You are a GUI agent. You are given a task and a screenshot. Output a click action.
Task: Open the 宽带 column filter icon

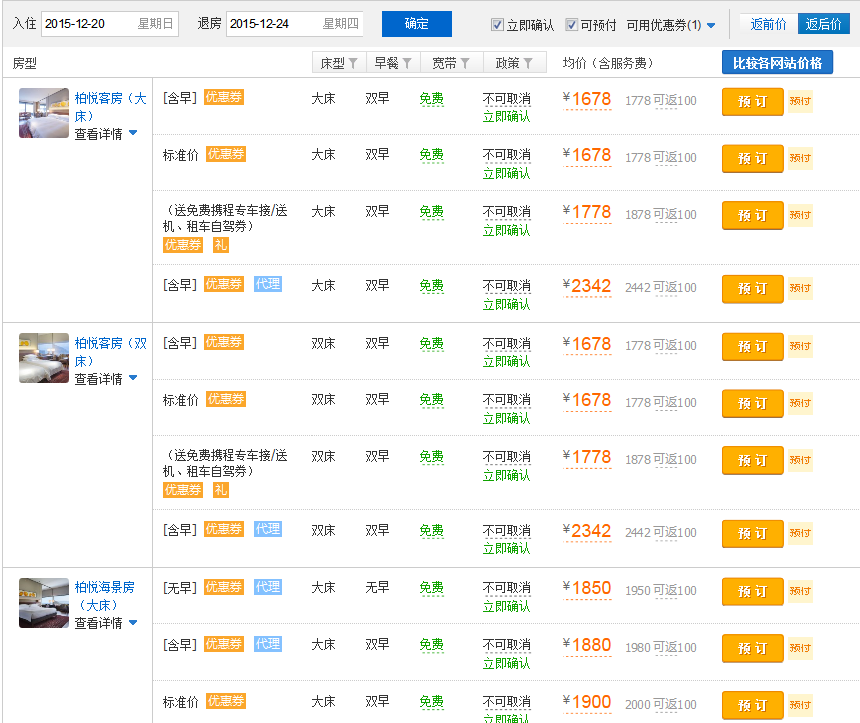click(x=466, y=64)
